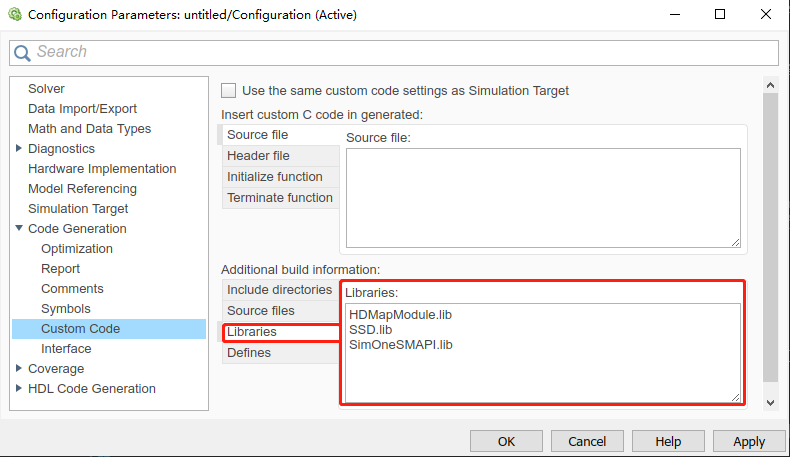Open the Help documentation button
Viewport: 790px width, 457px height.
pyautogui.click(x=668, y=441)
